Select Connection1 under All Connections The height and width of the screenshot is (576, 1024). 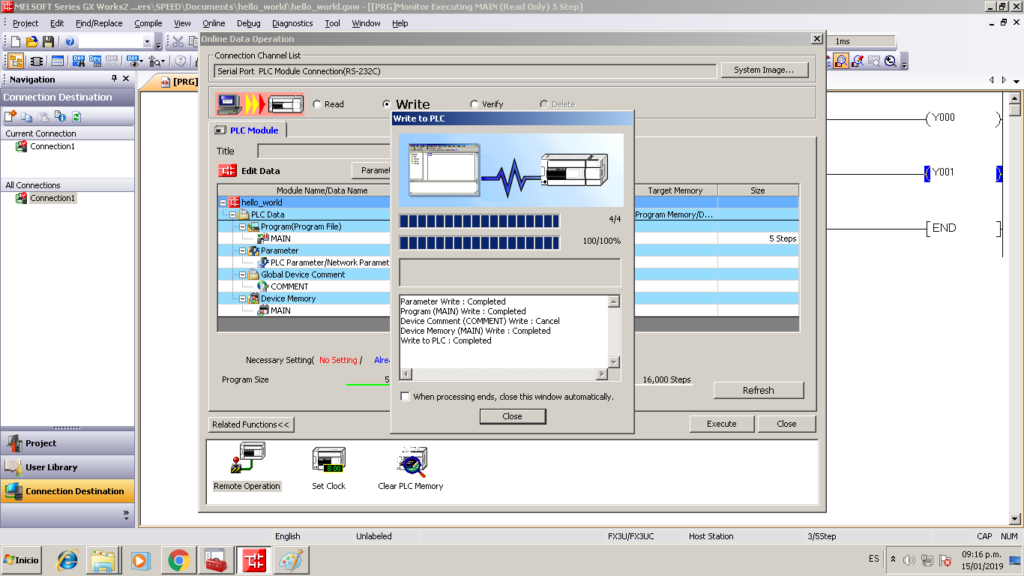tap(52, 198)
